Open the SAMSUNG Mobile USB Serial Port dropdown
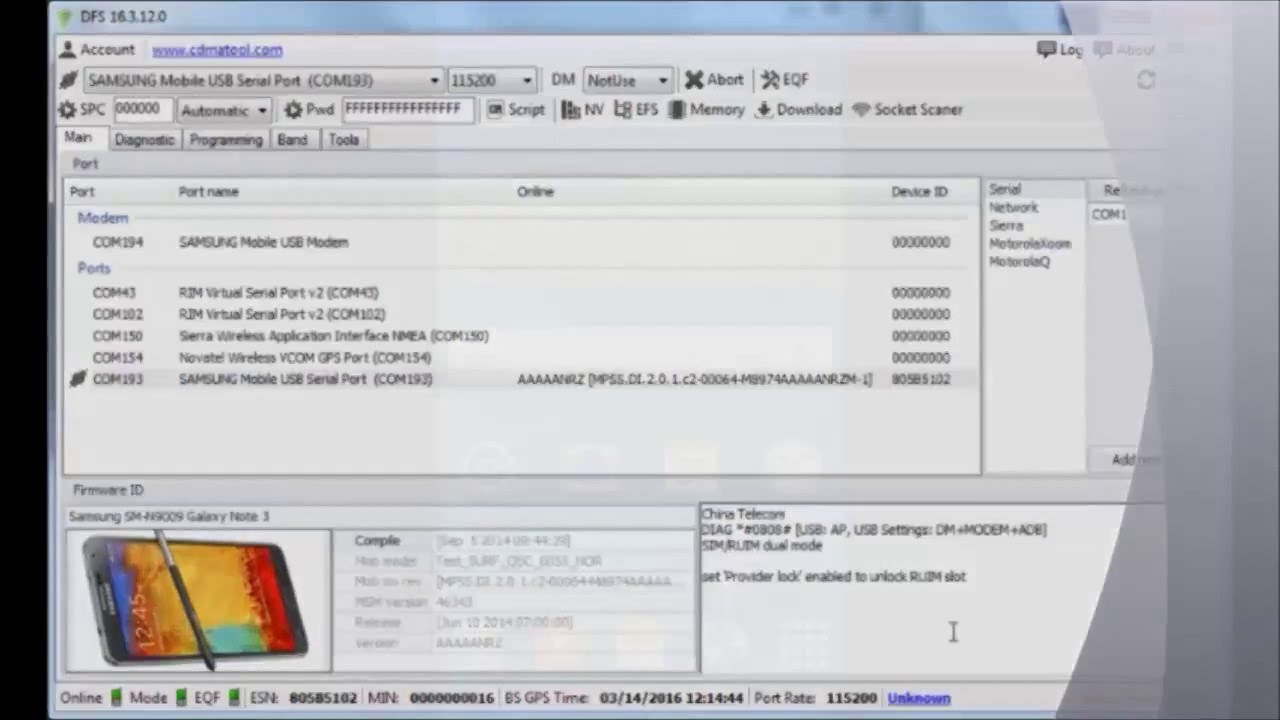The width and height of the screenshot is (1280, 720). (x=263, y=80)
